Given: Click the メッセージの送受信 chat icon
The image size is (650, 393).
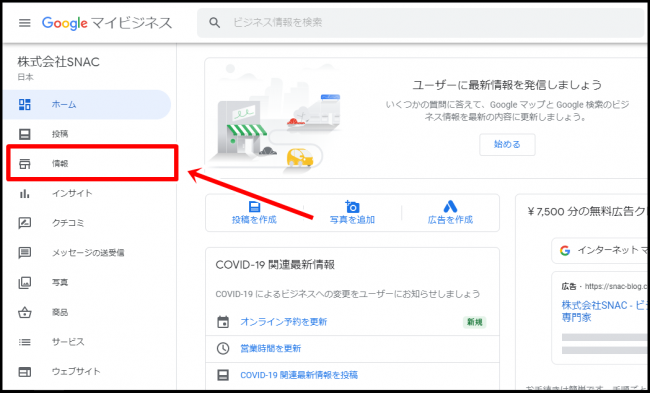Looking at the screenshot, I should [x=25, y=252].
